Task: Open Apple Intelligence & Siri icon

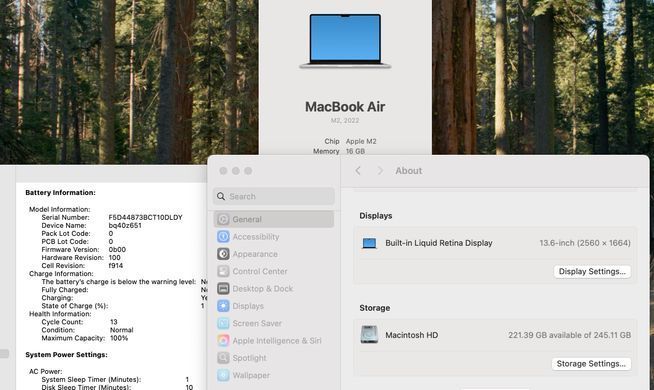Action: (223, 340)
